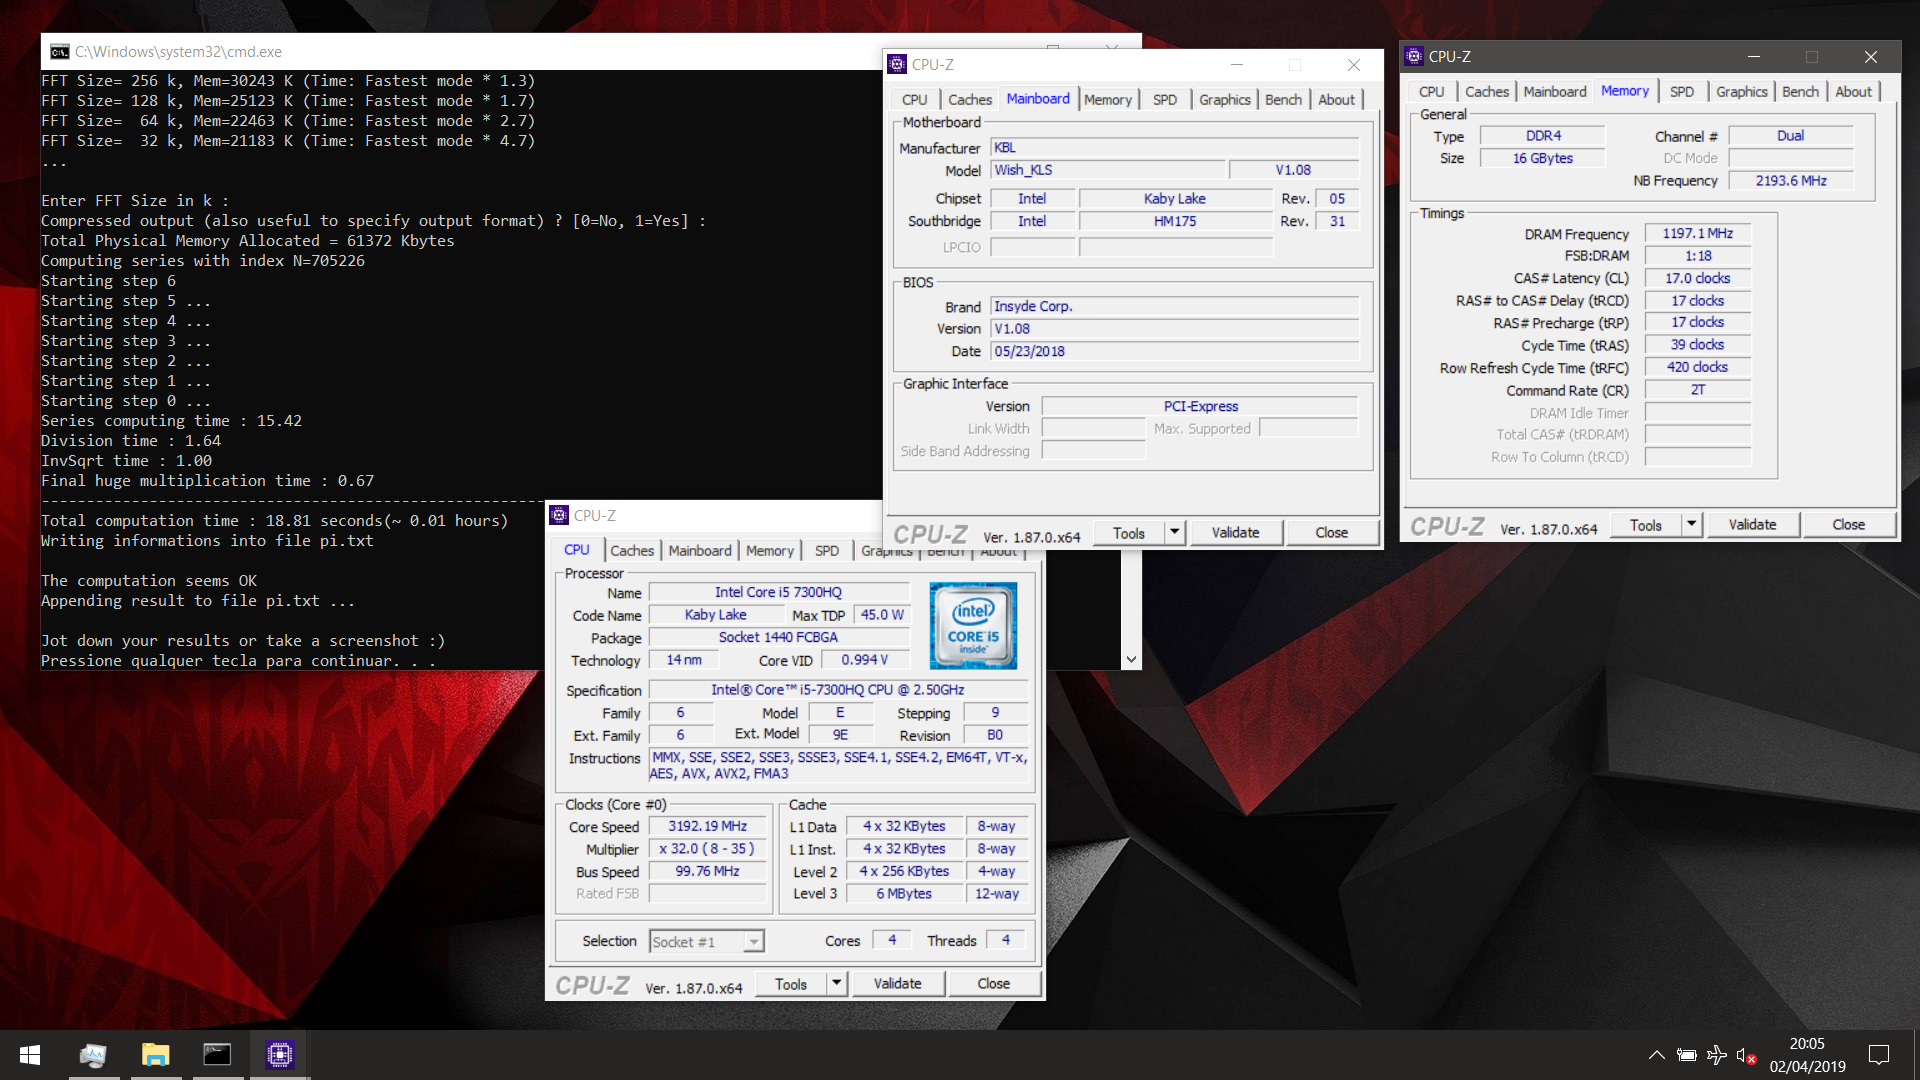Click the Windows Start button
The width and height of the screenshot is (1920, 1080).
tap(30, 1055)
